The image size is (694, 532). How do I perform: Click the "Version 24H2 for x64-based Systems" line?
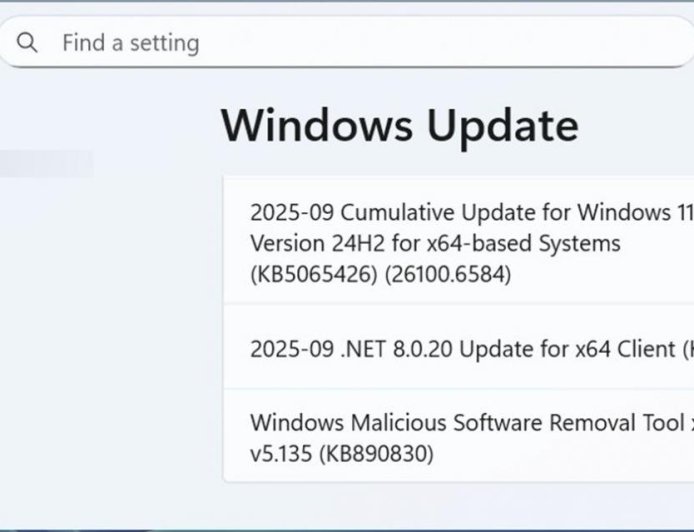tap(435, 243)
